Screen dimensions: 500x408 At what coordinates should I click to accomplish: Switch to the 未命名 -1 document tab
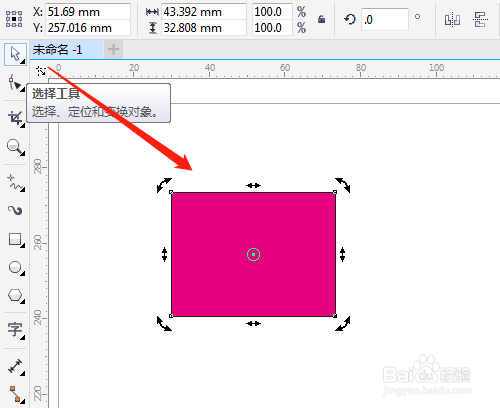click(x=67, y=50)
